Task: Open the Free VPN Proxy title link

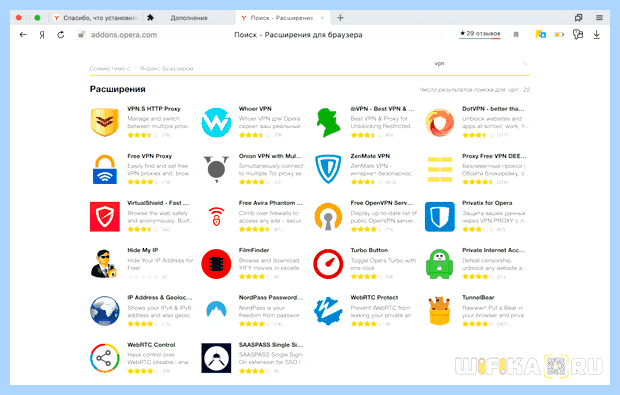Action: pos(149,156)
